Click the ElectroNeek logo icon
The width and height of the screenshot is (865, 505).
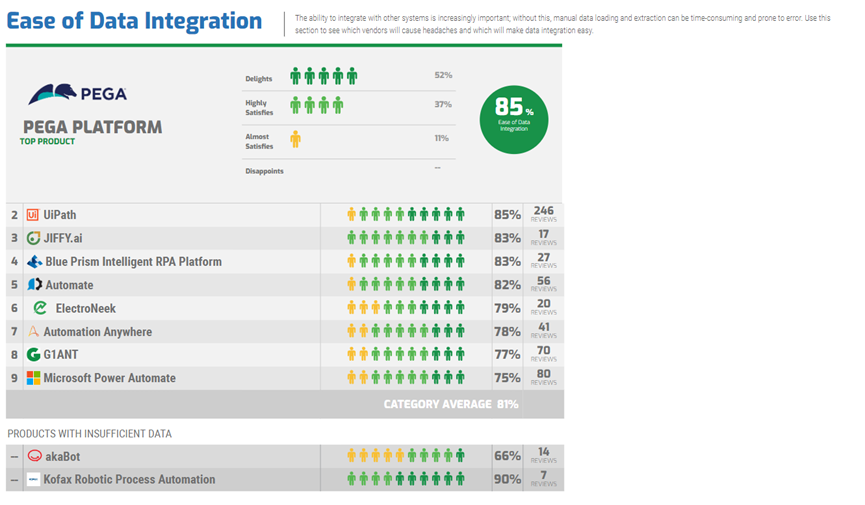tap(40, 308)
